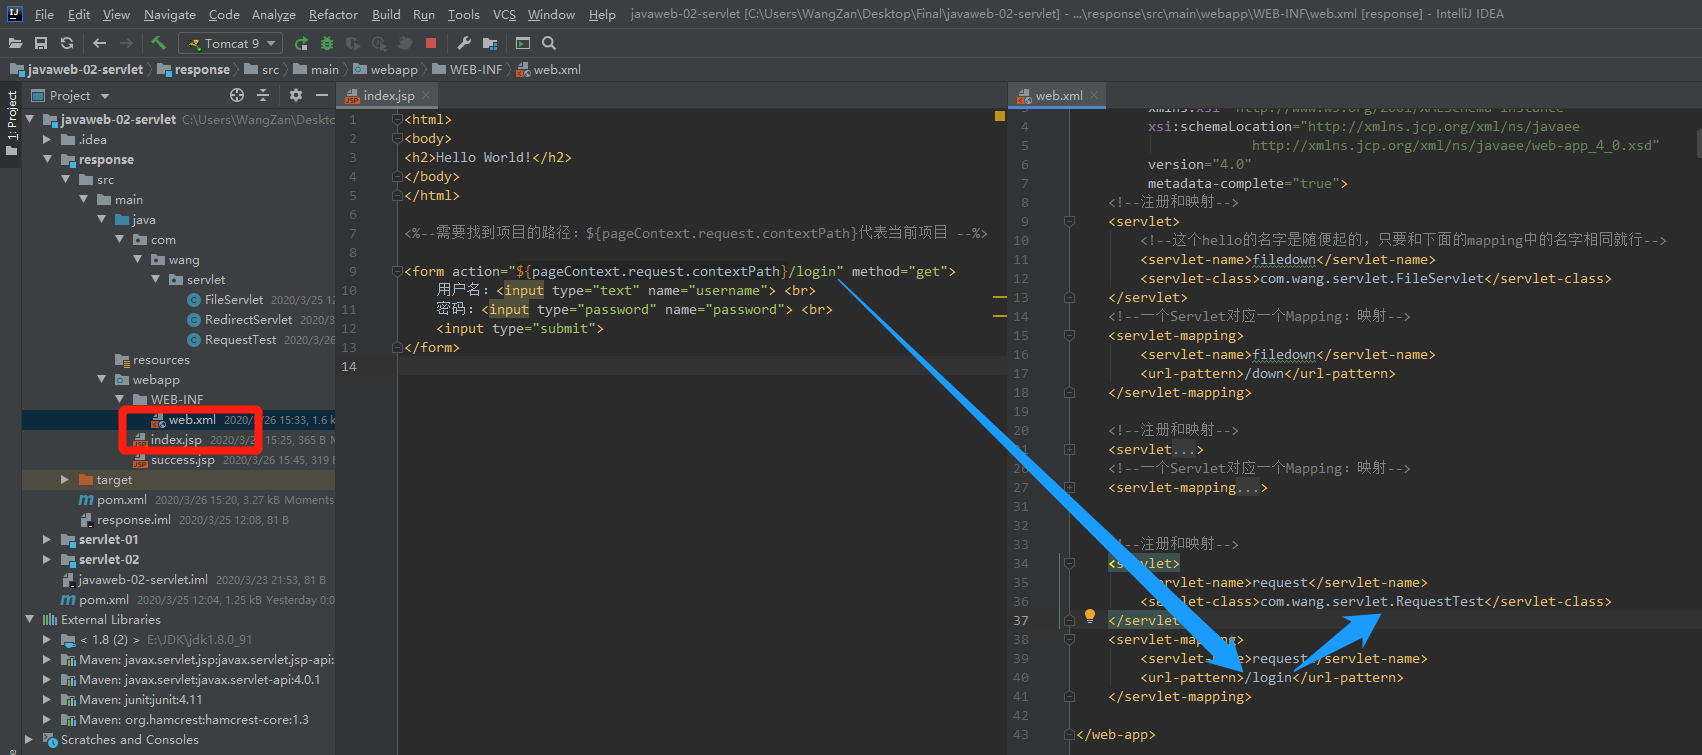Toggle fold marker beside the servlet tag on line 9
1702x755 pixels.
click(x=1069, y=221)
